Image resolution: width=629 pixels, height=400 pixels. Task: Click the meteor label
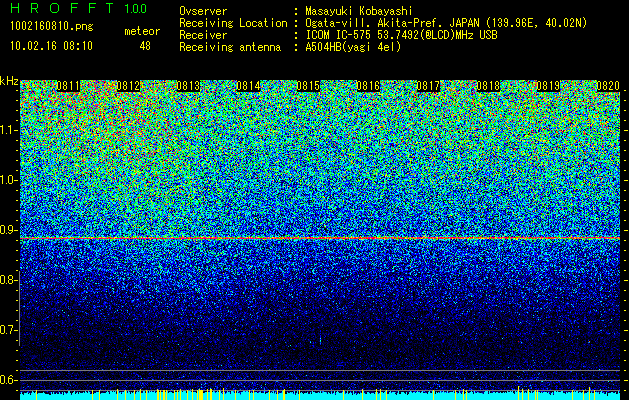click(142, 31)
